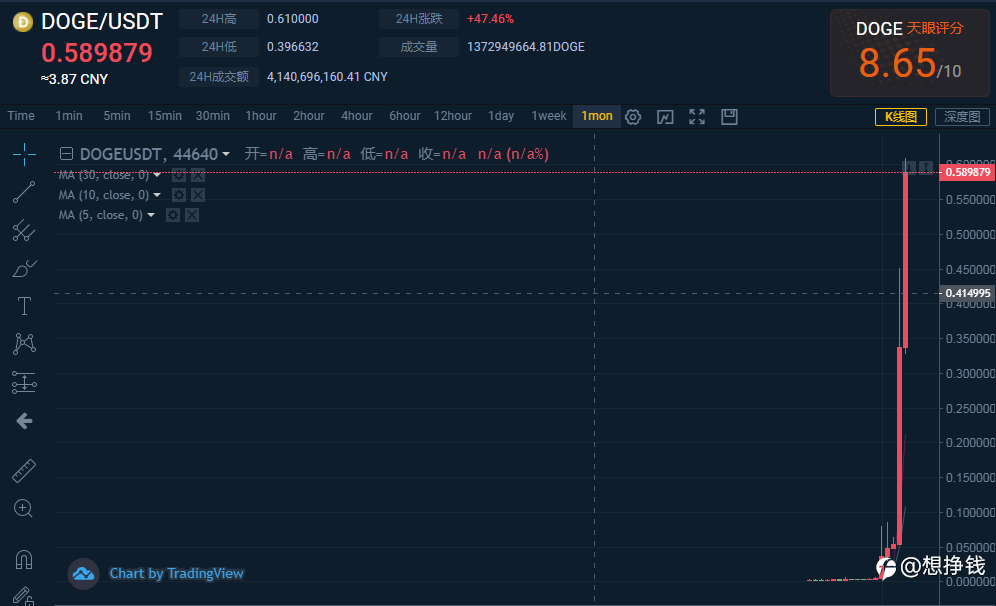The height and width of the screenshot is (606, 996).
Task: Select the 1day interval
Action: [x=501, y=116]
